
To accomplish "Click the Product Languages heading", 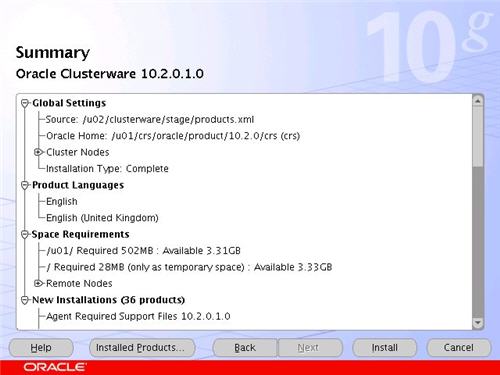I will coord(78,185).
